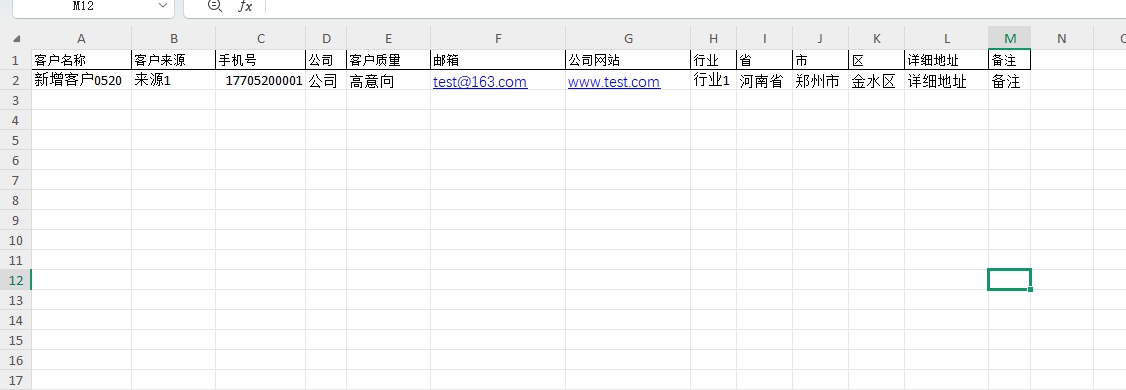Viewport: 1126px width, 390px height.
Task: Select column N header
Action: [1061, 39]
